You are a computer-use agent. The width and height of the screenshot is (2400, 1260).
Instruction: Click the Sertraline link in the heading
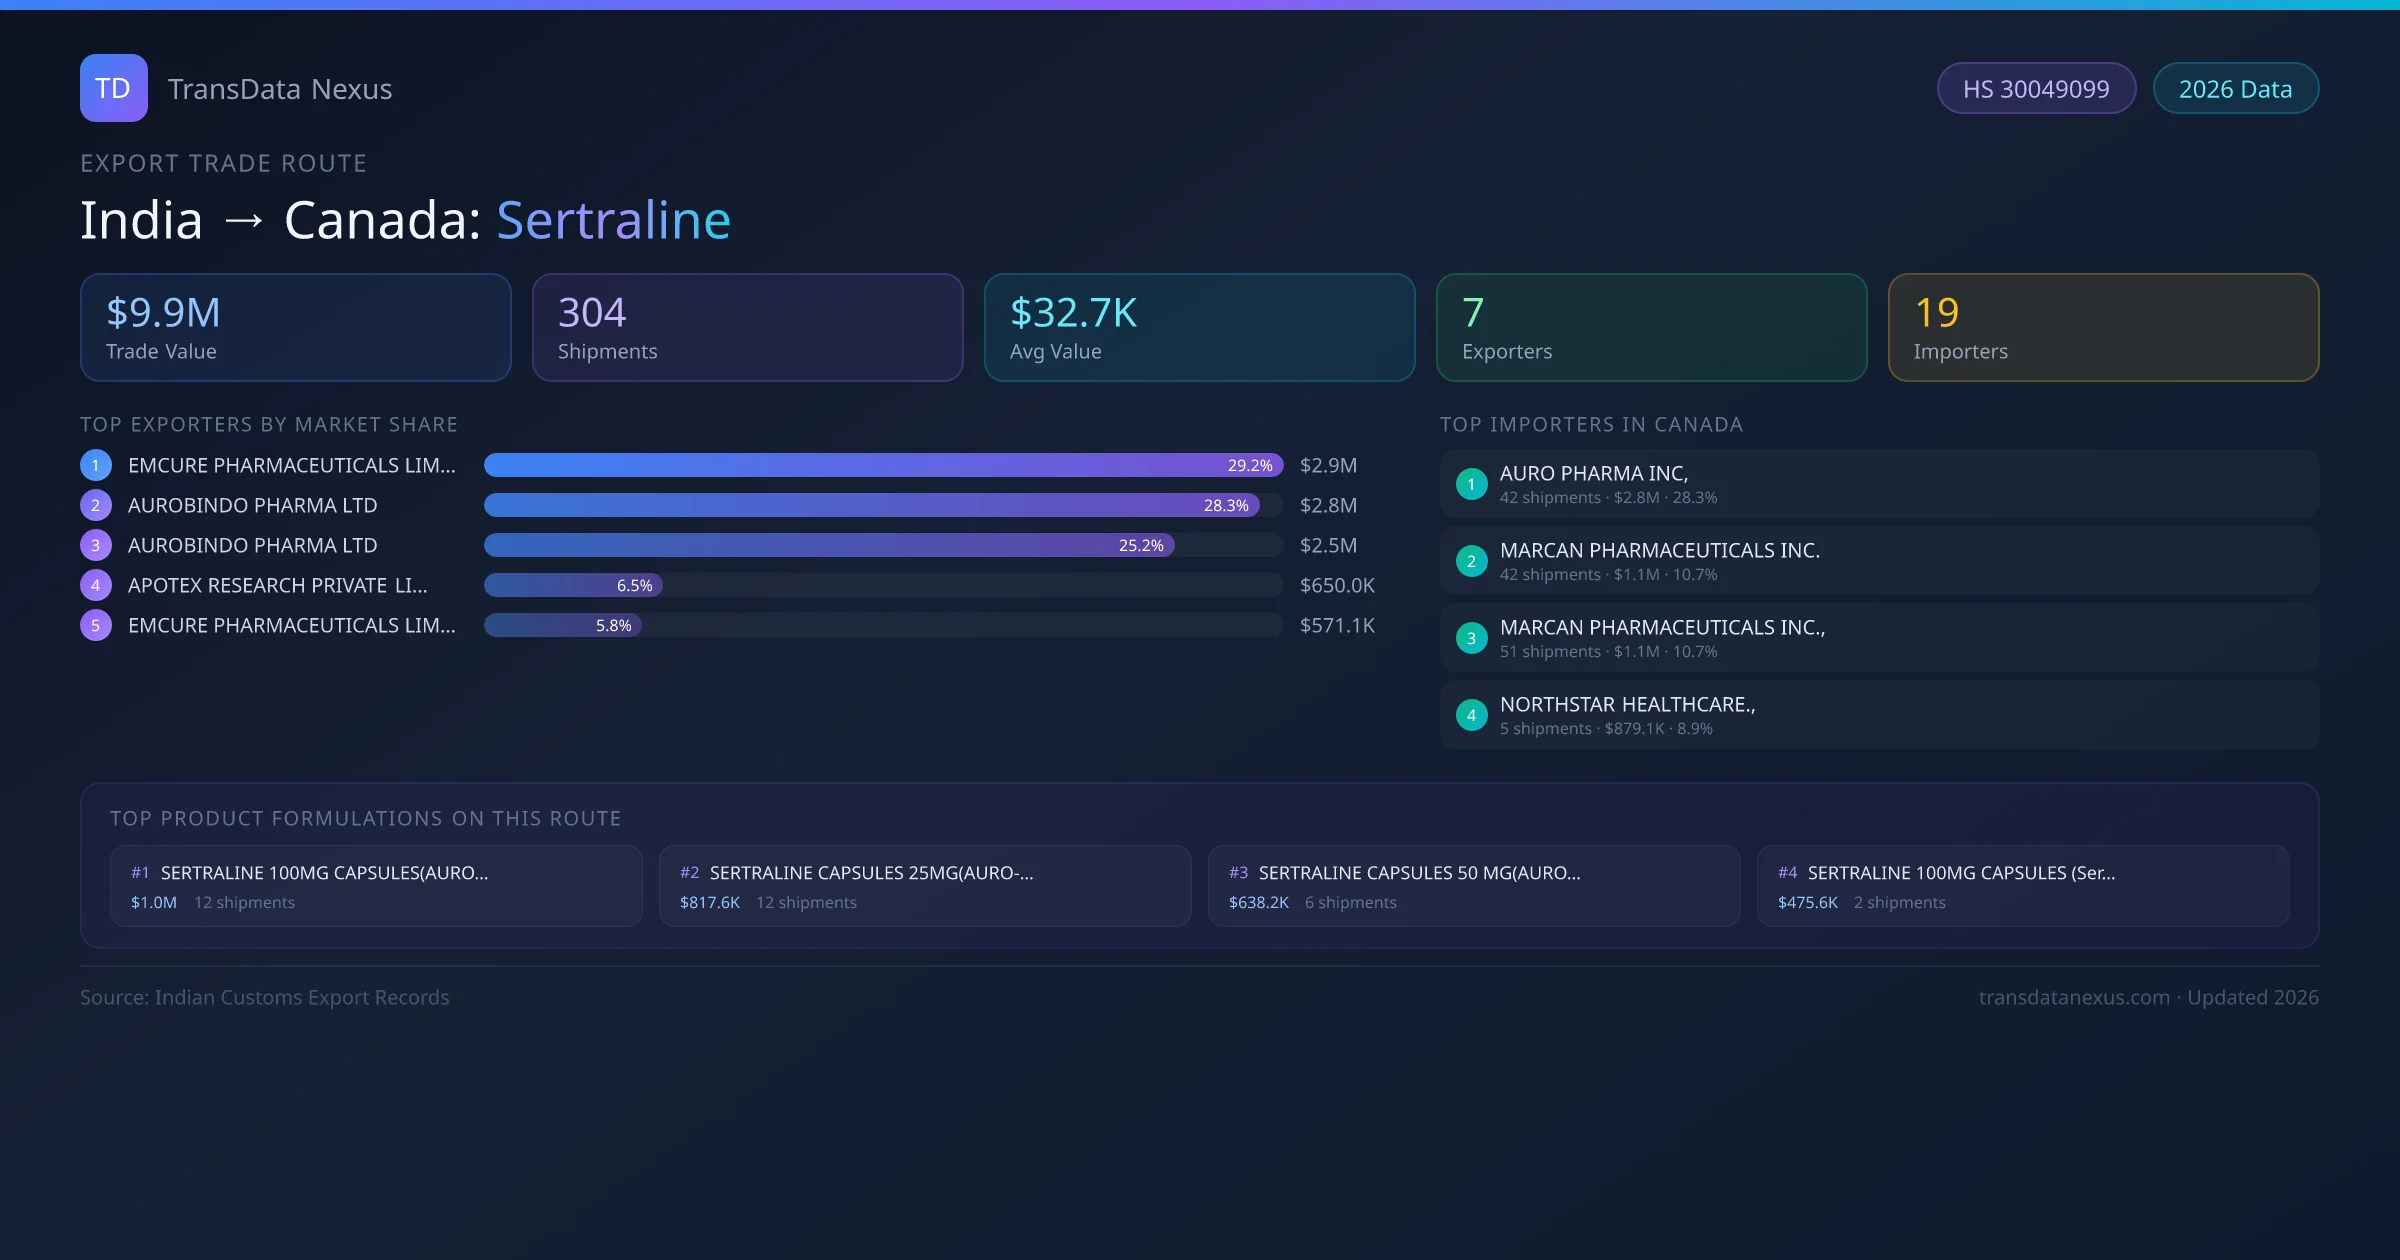click(613, 219)
